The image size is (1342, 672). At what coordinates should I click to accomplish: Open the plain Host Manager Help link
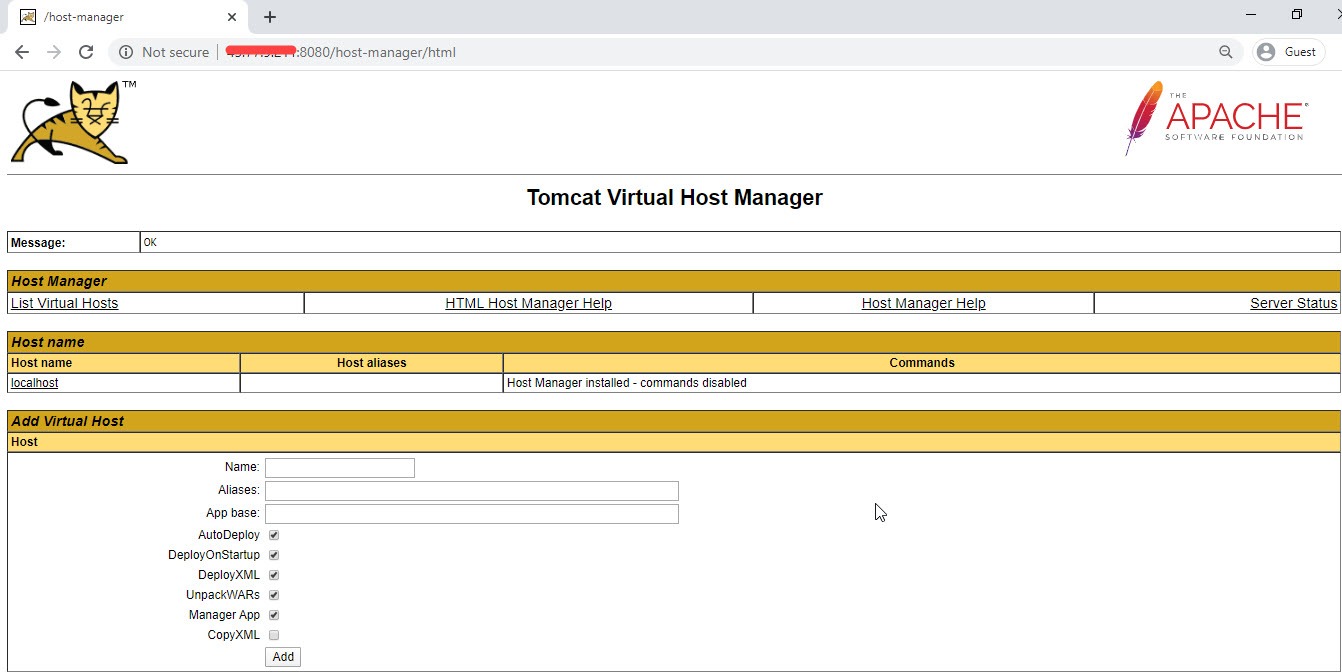923,303
